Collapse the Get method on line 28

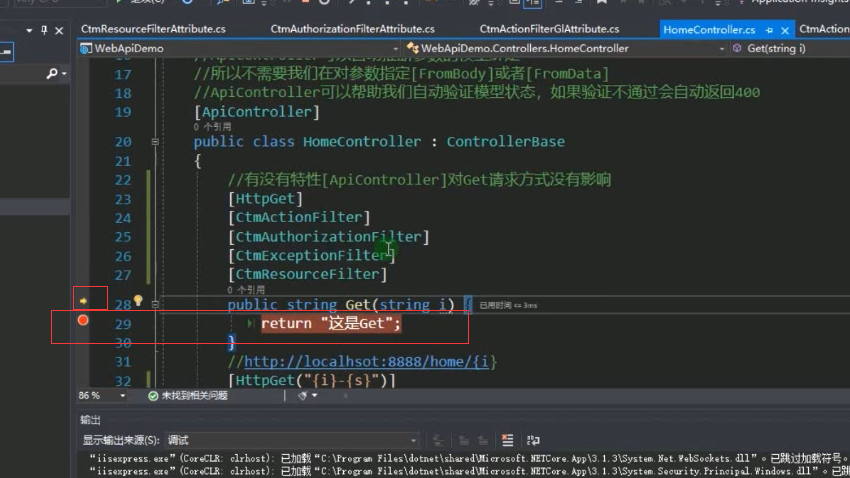click(x=155, y=305)
